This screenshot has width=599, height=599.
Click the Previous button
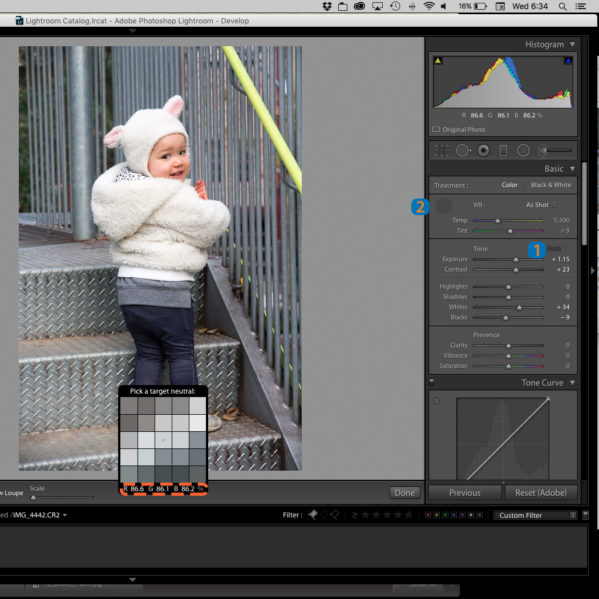pos(465,493)
